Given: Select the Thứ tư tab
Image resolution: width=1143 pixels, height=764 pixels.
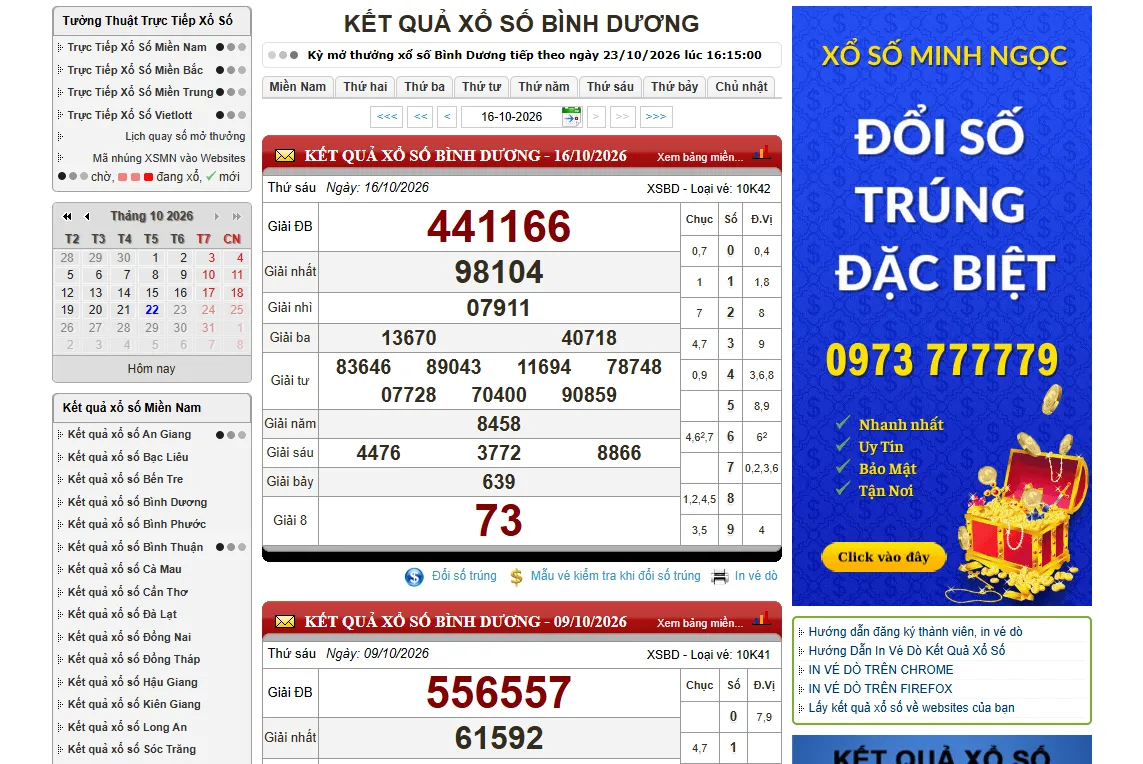Looking at the screenshot, I should (x=481, y=87).
